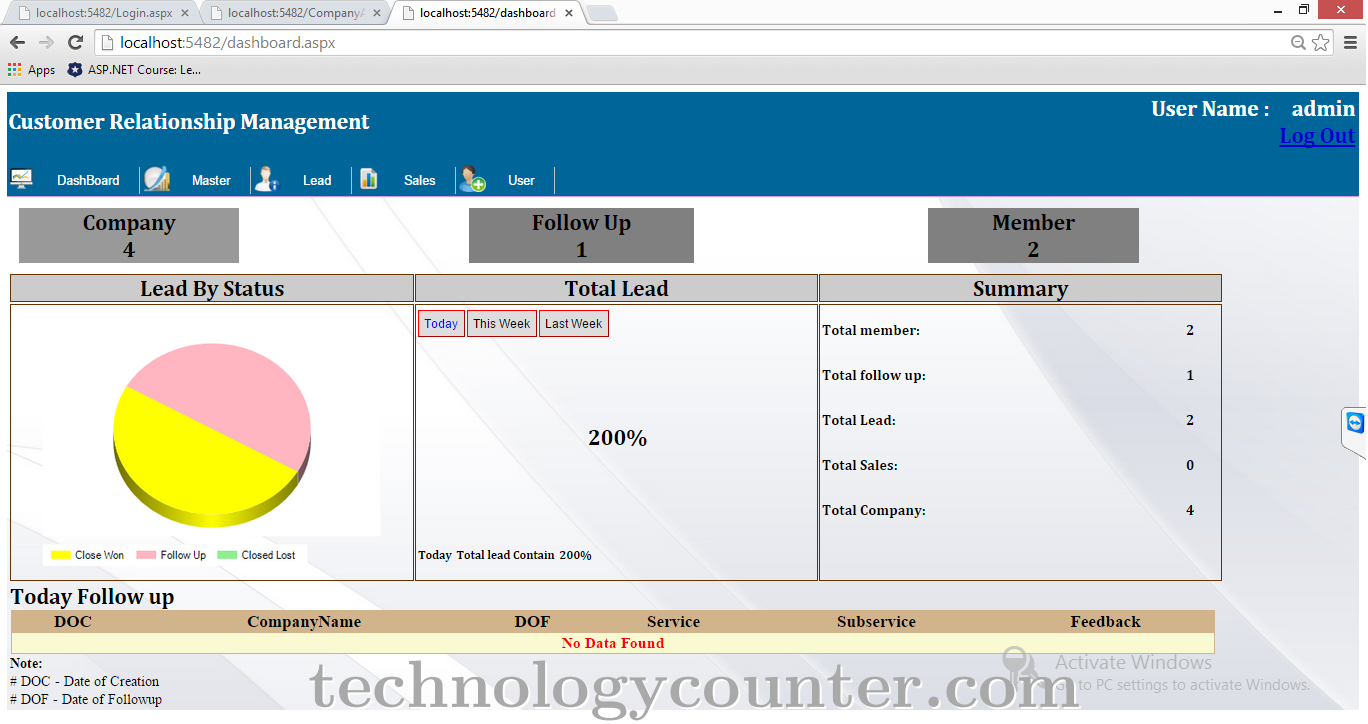This screenshot has height=724, width=1368.
Task: Switch to the localhost Company tab
Action: [296, 13]
